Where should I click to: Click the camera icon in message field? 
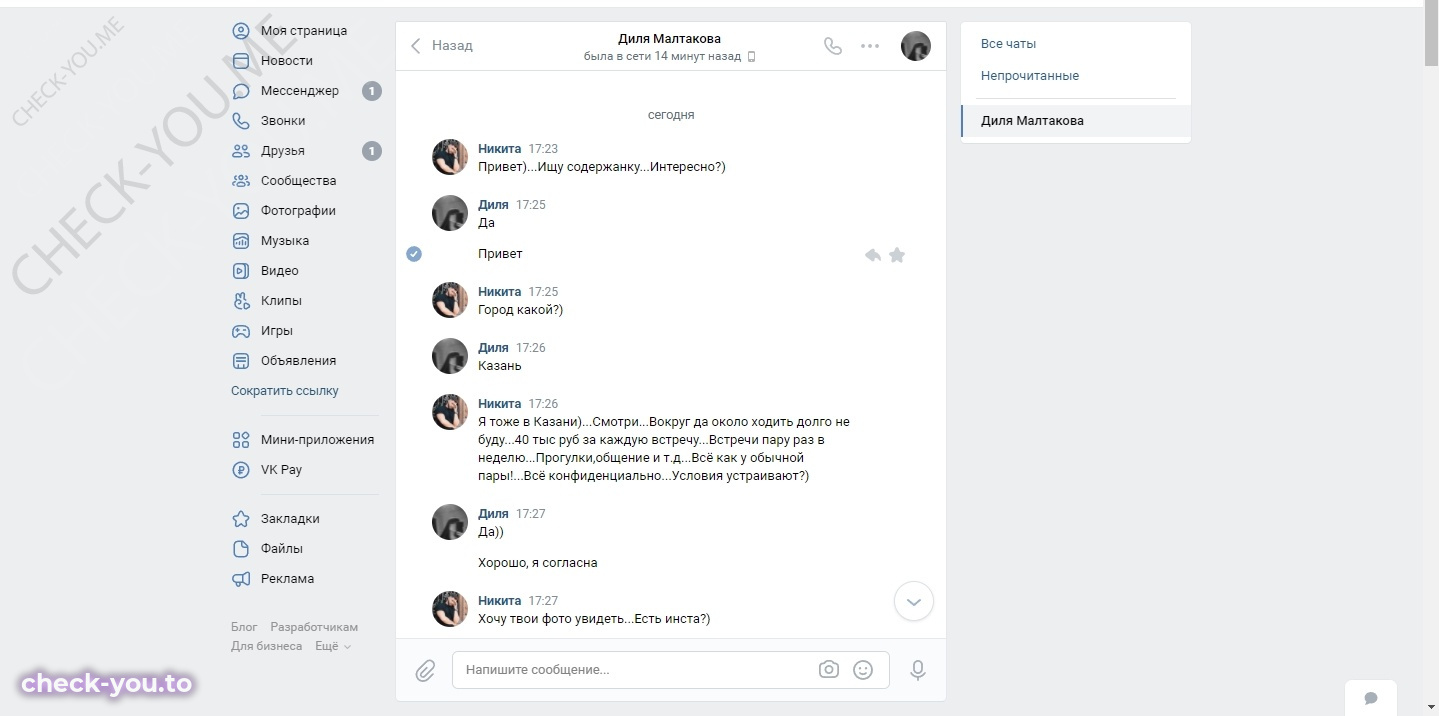point(829,670)
